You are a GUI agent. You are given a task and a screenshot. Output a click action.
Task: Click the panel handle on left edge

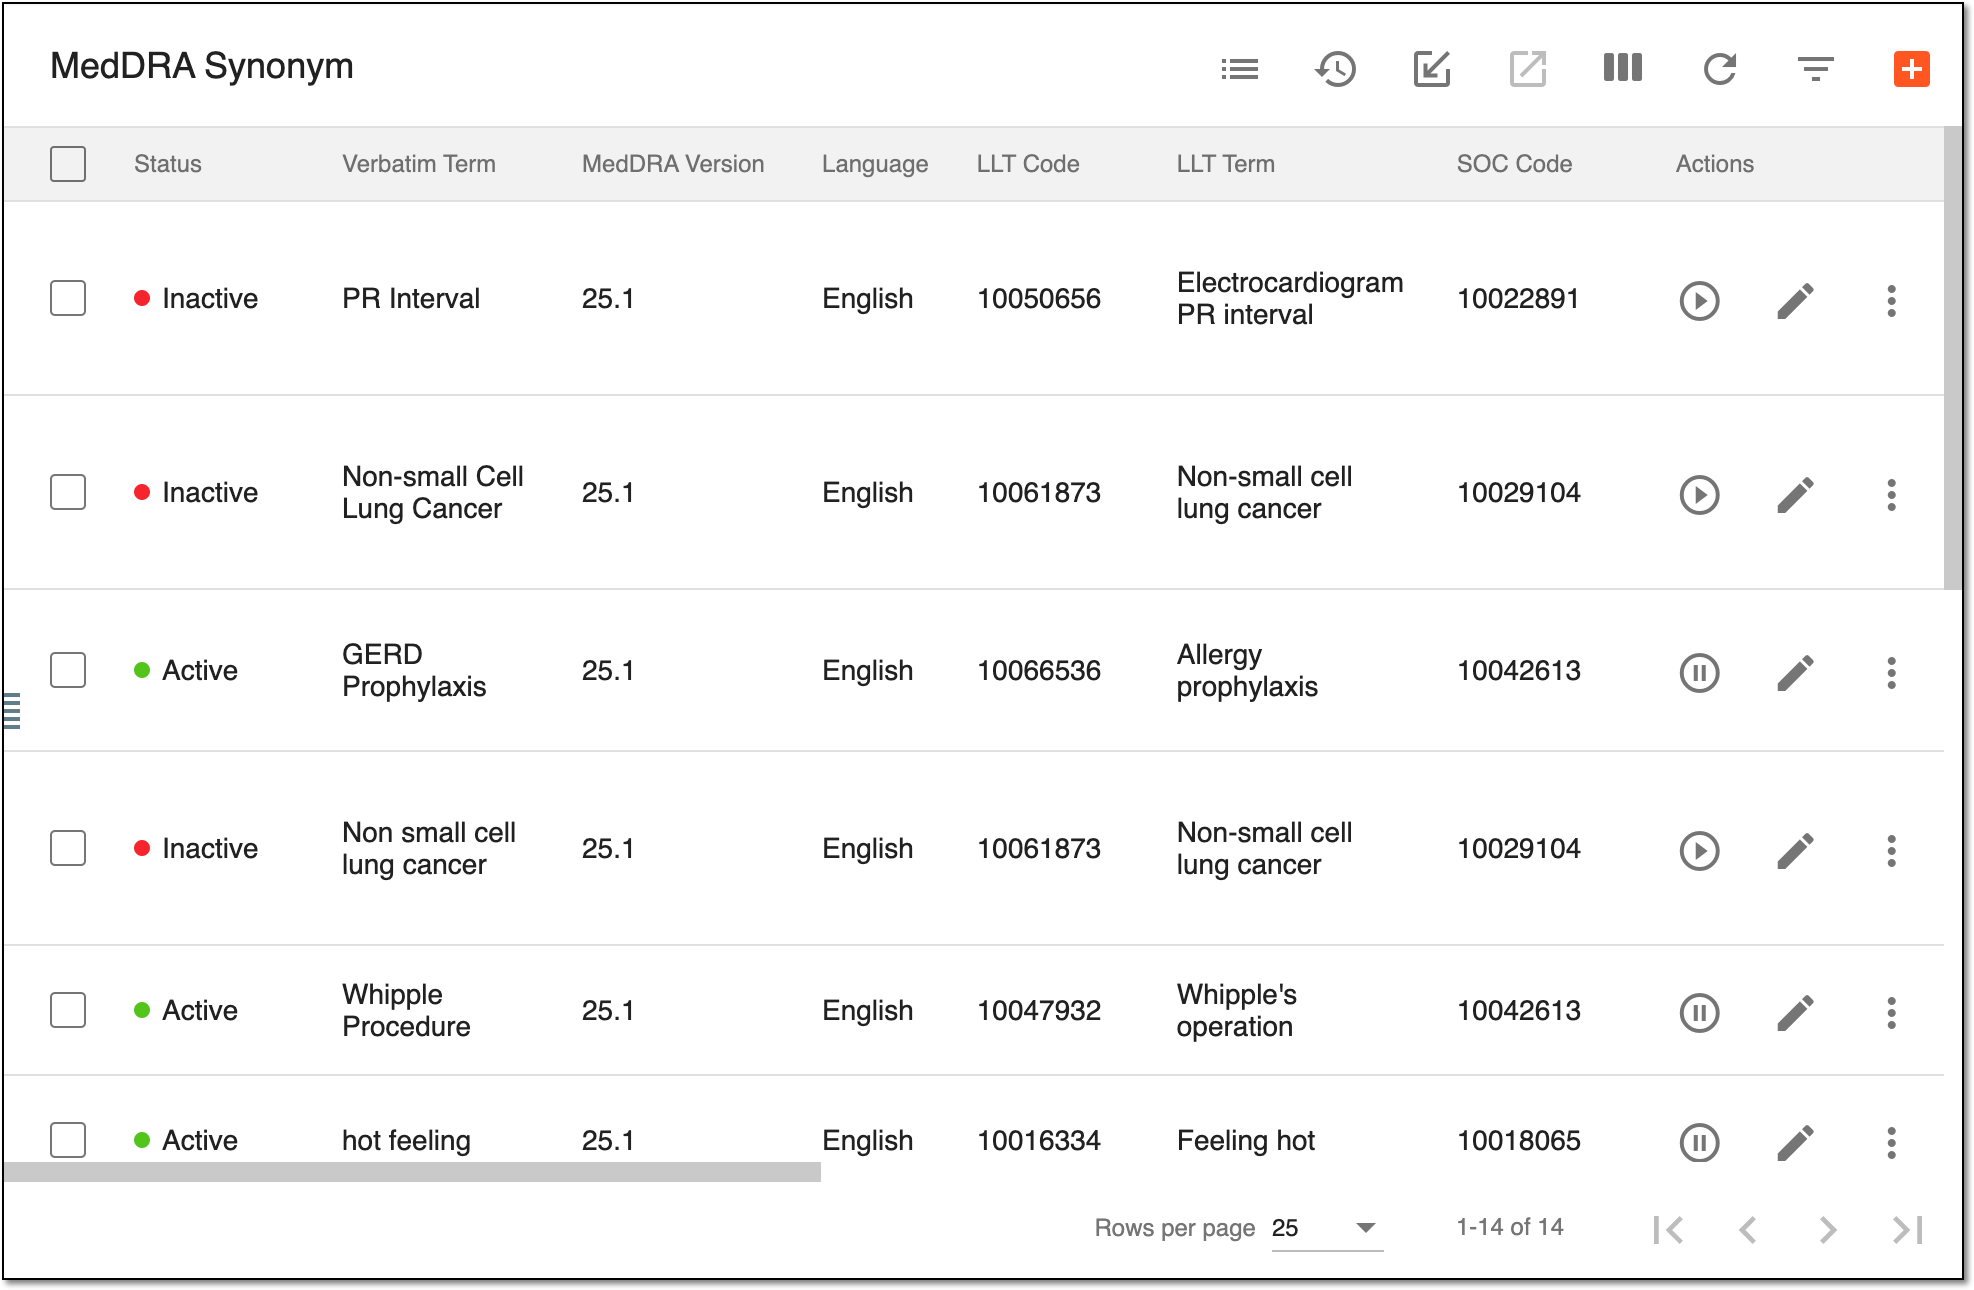pos(11,710)
